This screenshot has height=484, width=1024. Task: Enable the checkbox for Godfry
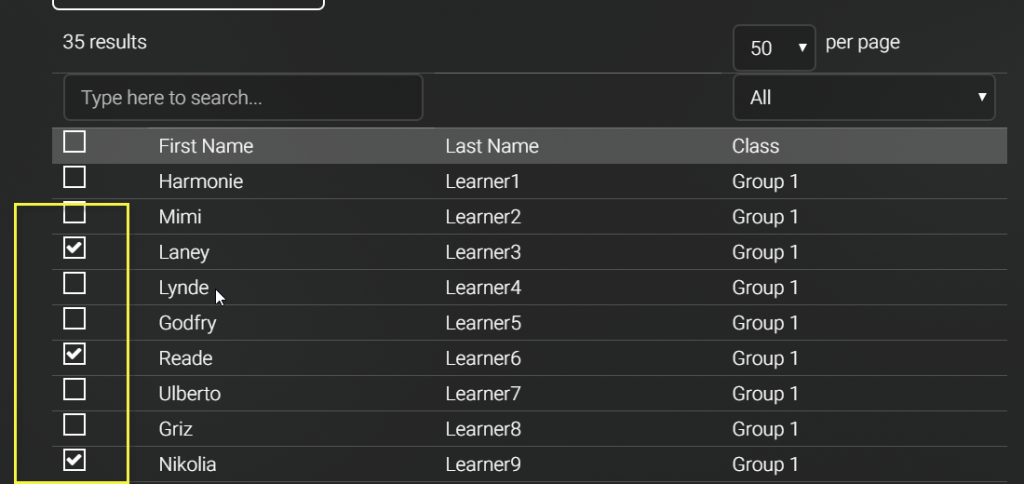click(74, 319)
